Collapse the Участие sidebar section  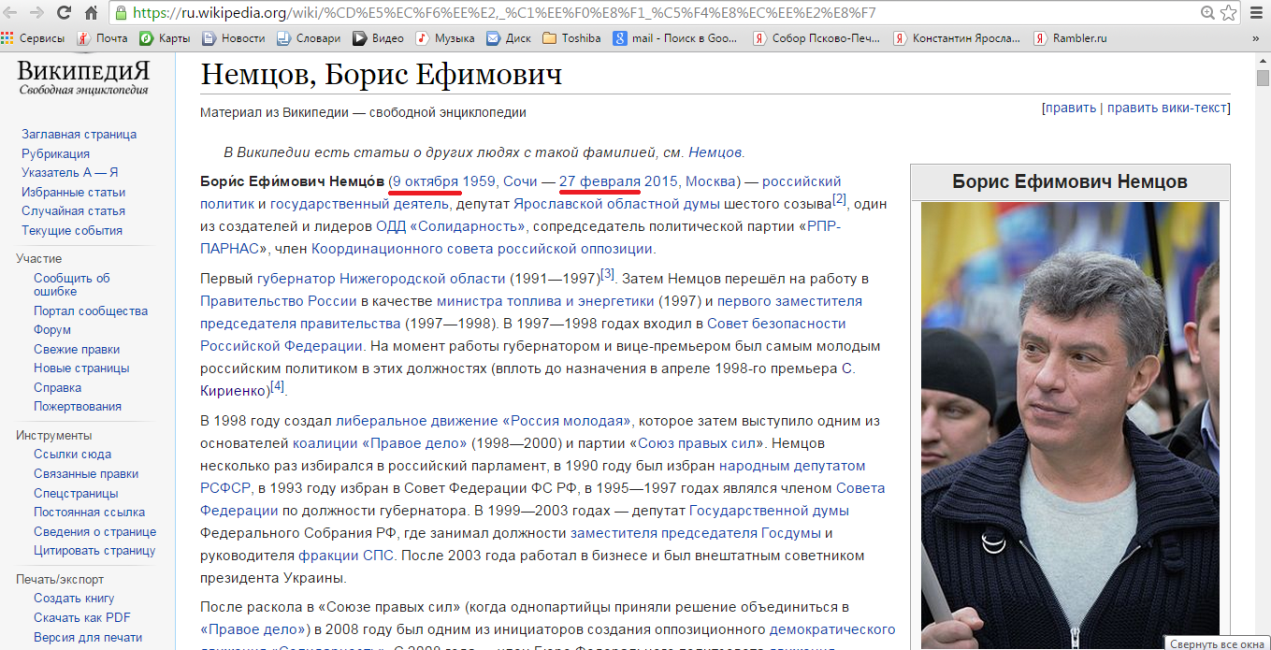39,259
